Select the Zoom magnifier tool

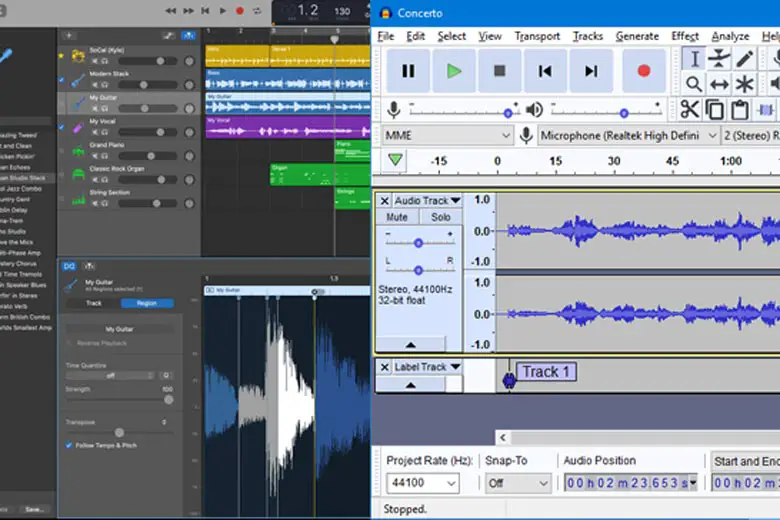pyautogui.click(x=694, y=84)
